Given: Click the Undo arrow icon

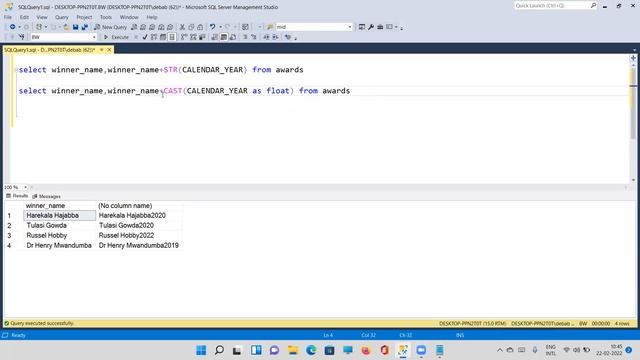Looking at the screenshot, I should (212, 27).
